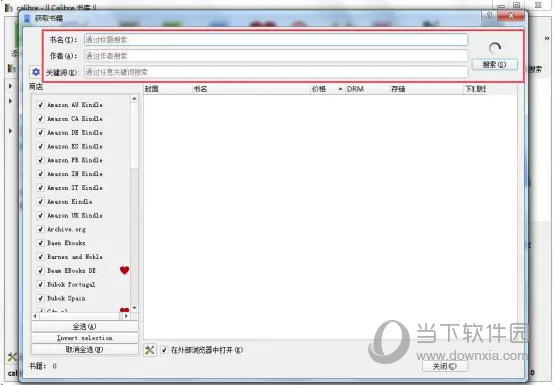Click the first tree arrow in the Calibre window's left pane
553x385 pixels.
coord(10,86)
